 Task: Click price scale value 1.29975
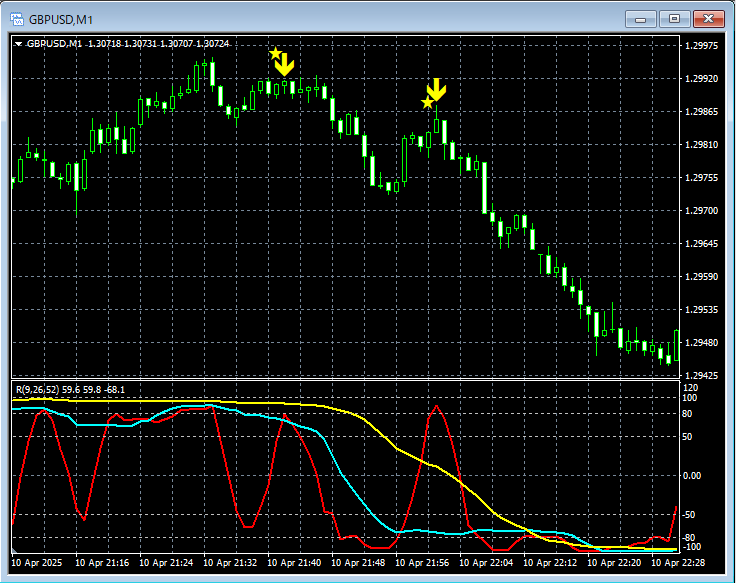(x=702, y=46)
